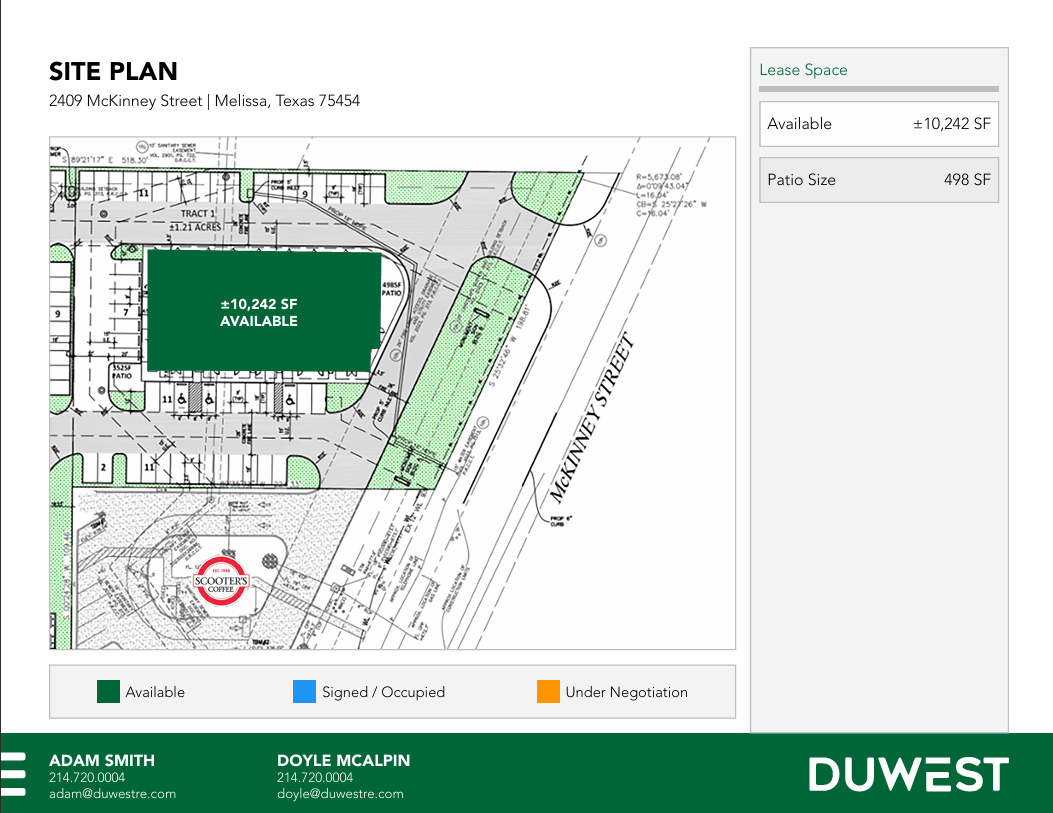The height and width of the screenshot is (813, 1053).
Task: Click the Scooter's Coffee logo
Action: click(222, 581)
